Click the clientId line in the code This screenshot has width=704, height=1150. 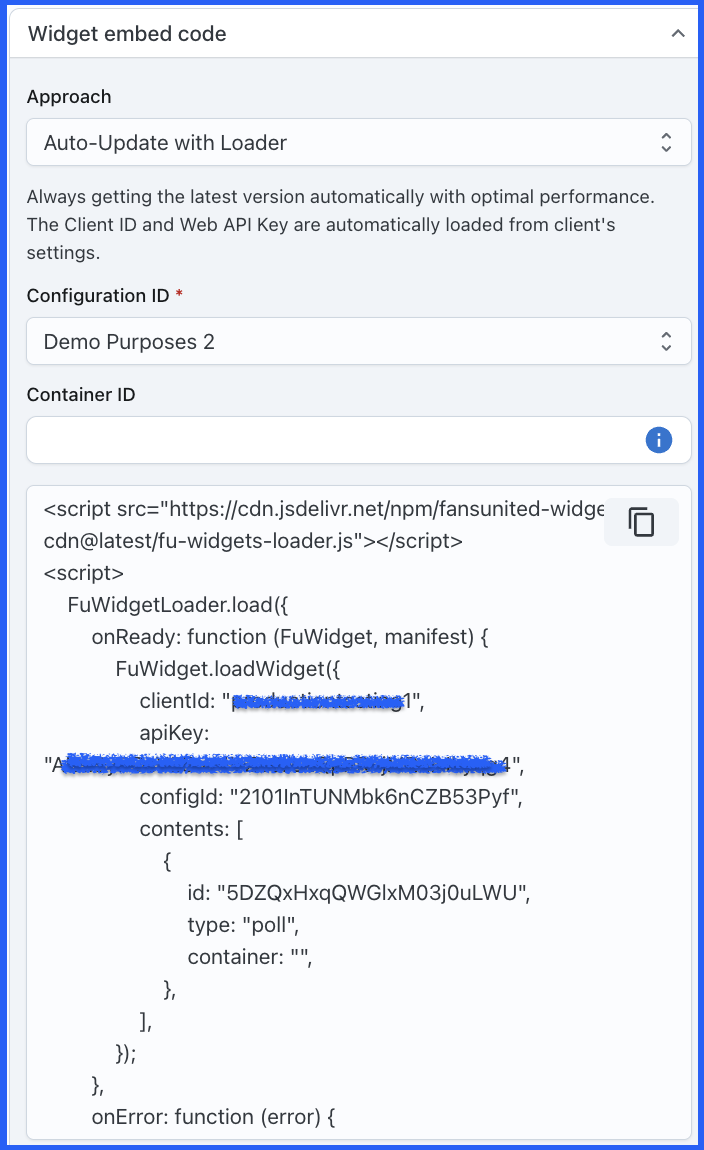282,702
